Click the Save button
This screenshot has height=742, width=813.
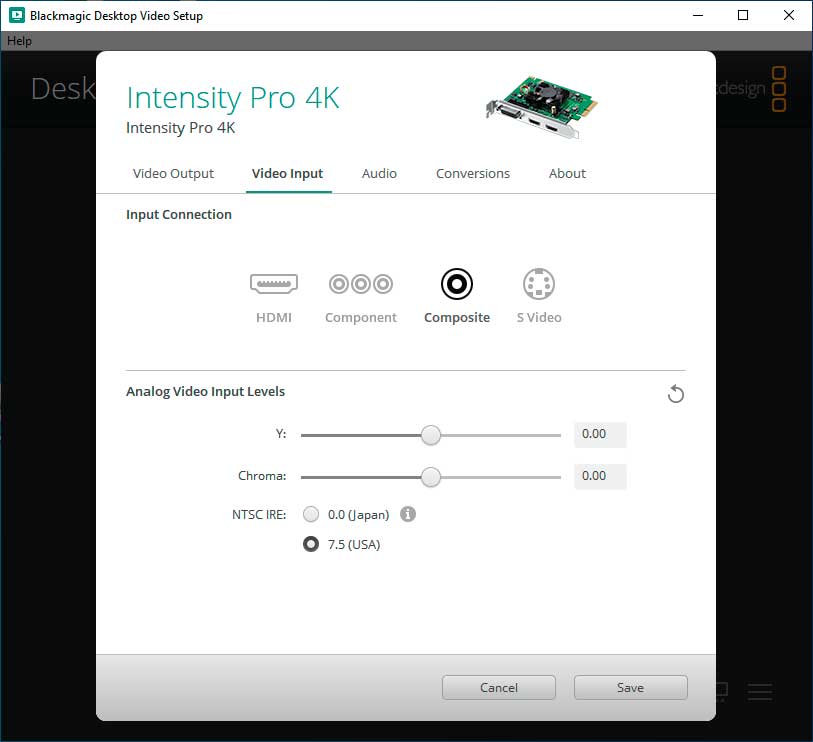pos(630,688)
